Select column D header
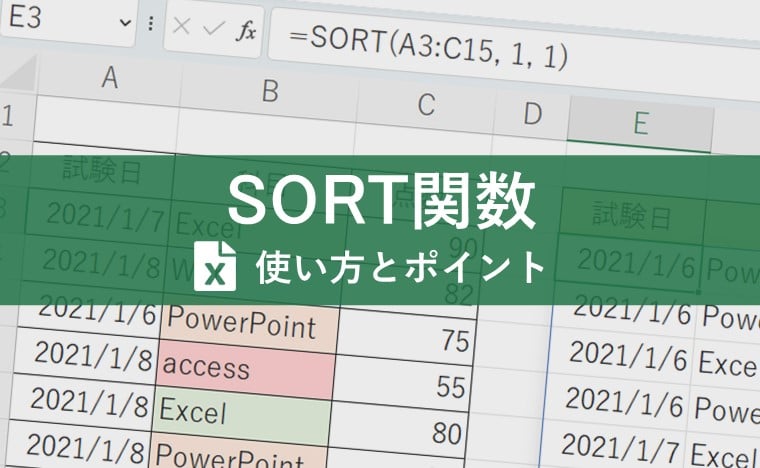This screenshot has height=468, width=760. pyautogui.click(x=531, y=110)
